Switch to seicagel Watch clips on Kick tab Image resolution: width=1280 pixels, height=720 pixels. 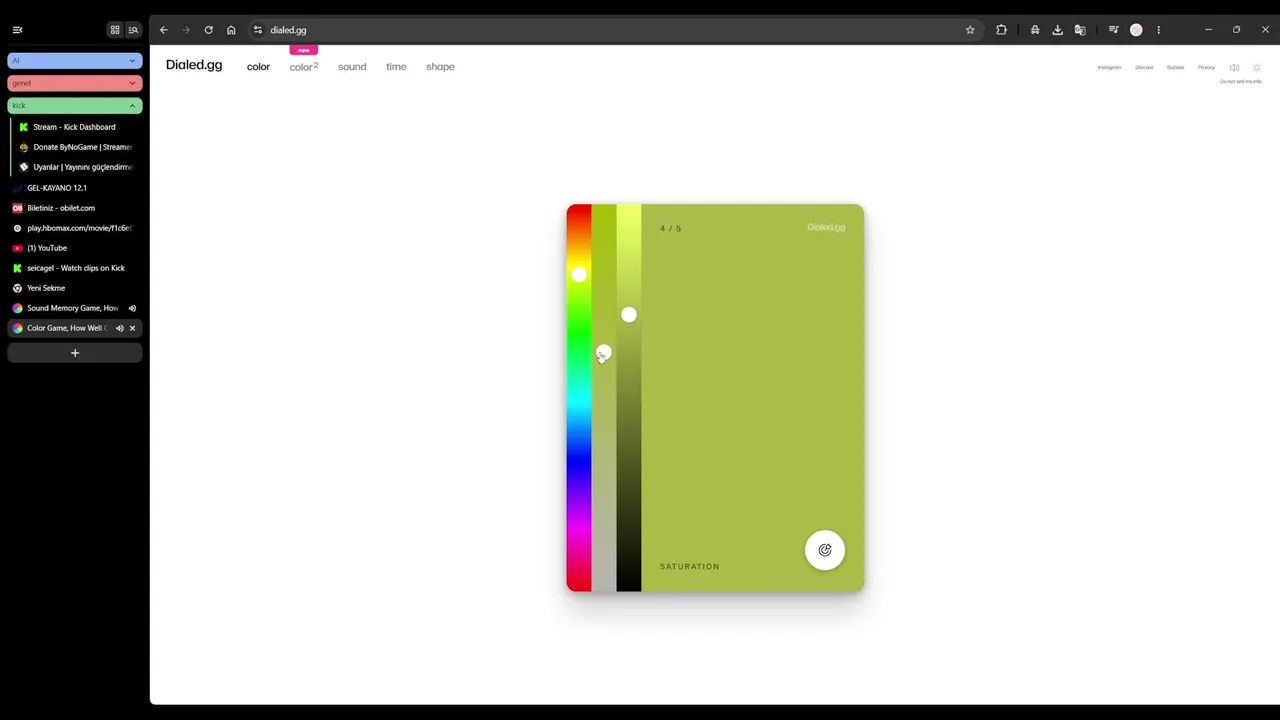[75, 268]
